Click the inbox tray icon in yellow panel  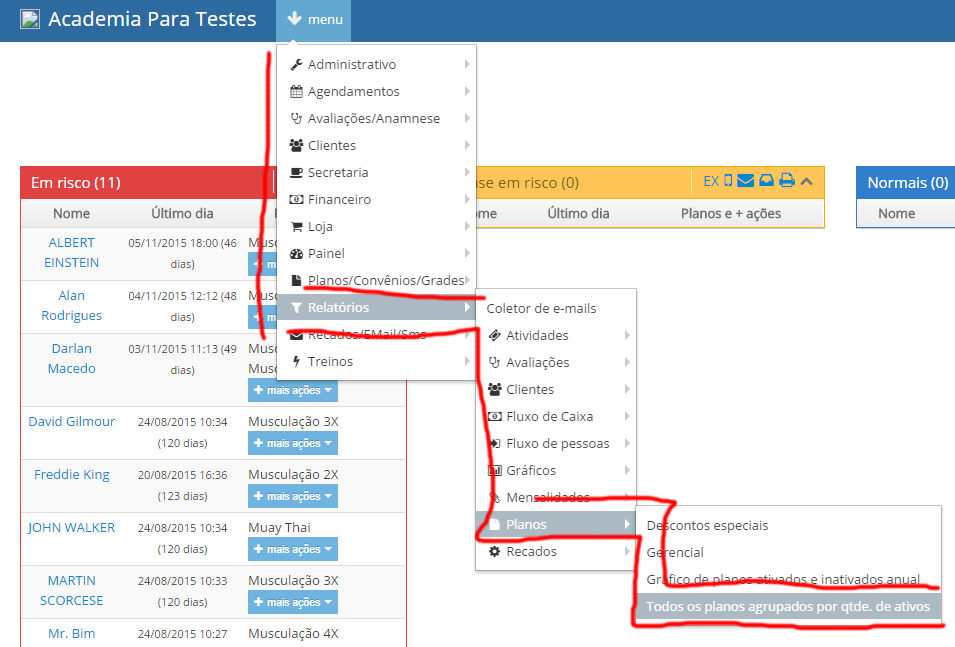(x=766, y=181)
